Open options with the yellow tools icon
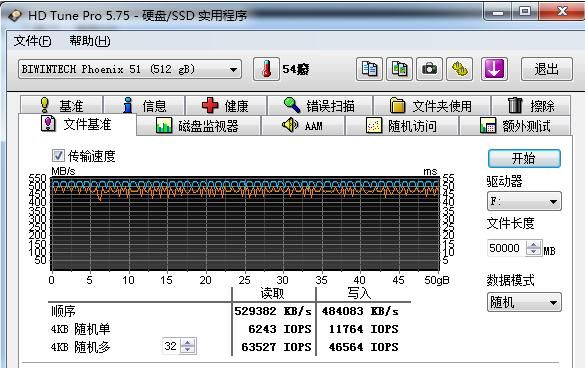 [460, 69]
